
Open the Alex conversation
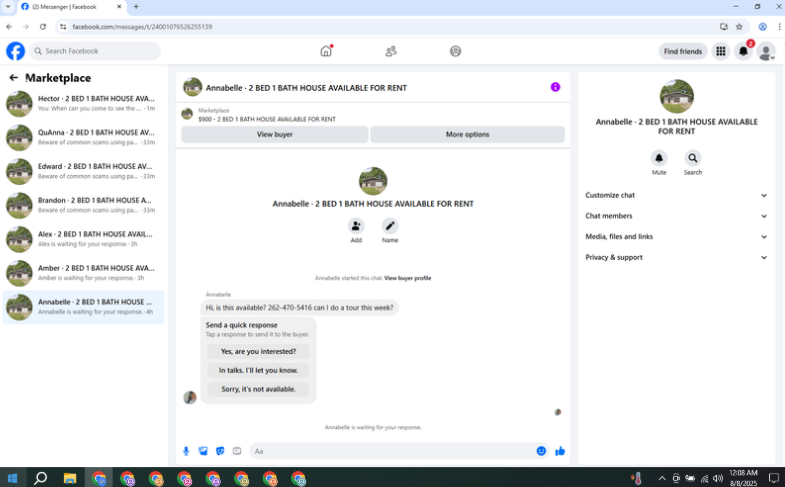pos(84,239)
